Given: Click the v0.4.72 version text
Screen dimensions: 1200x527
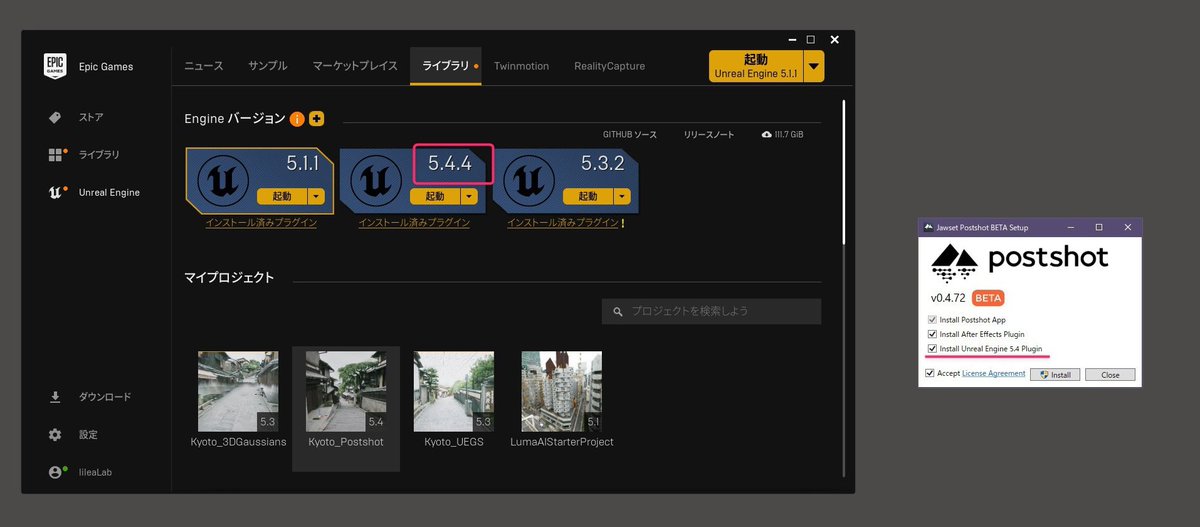Looking at the screenshot, I should (949, 298).
